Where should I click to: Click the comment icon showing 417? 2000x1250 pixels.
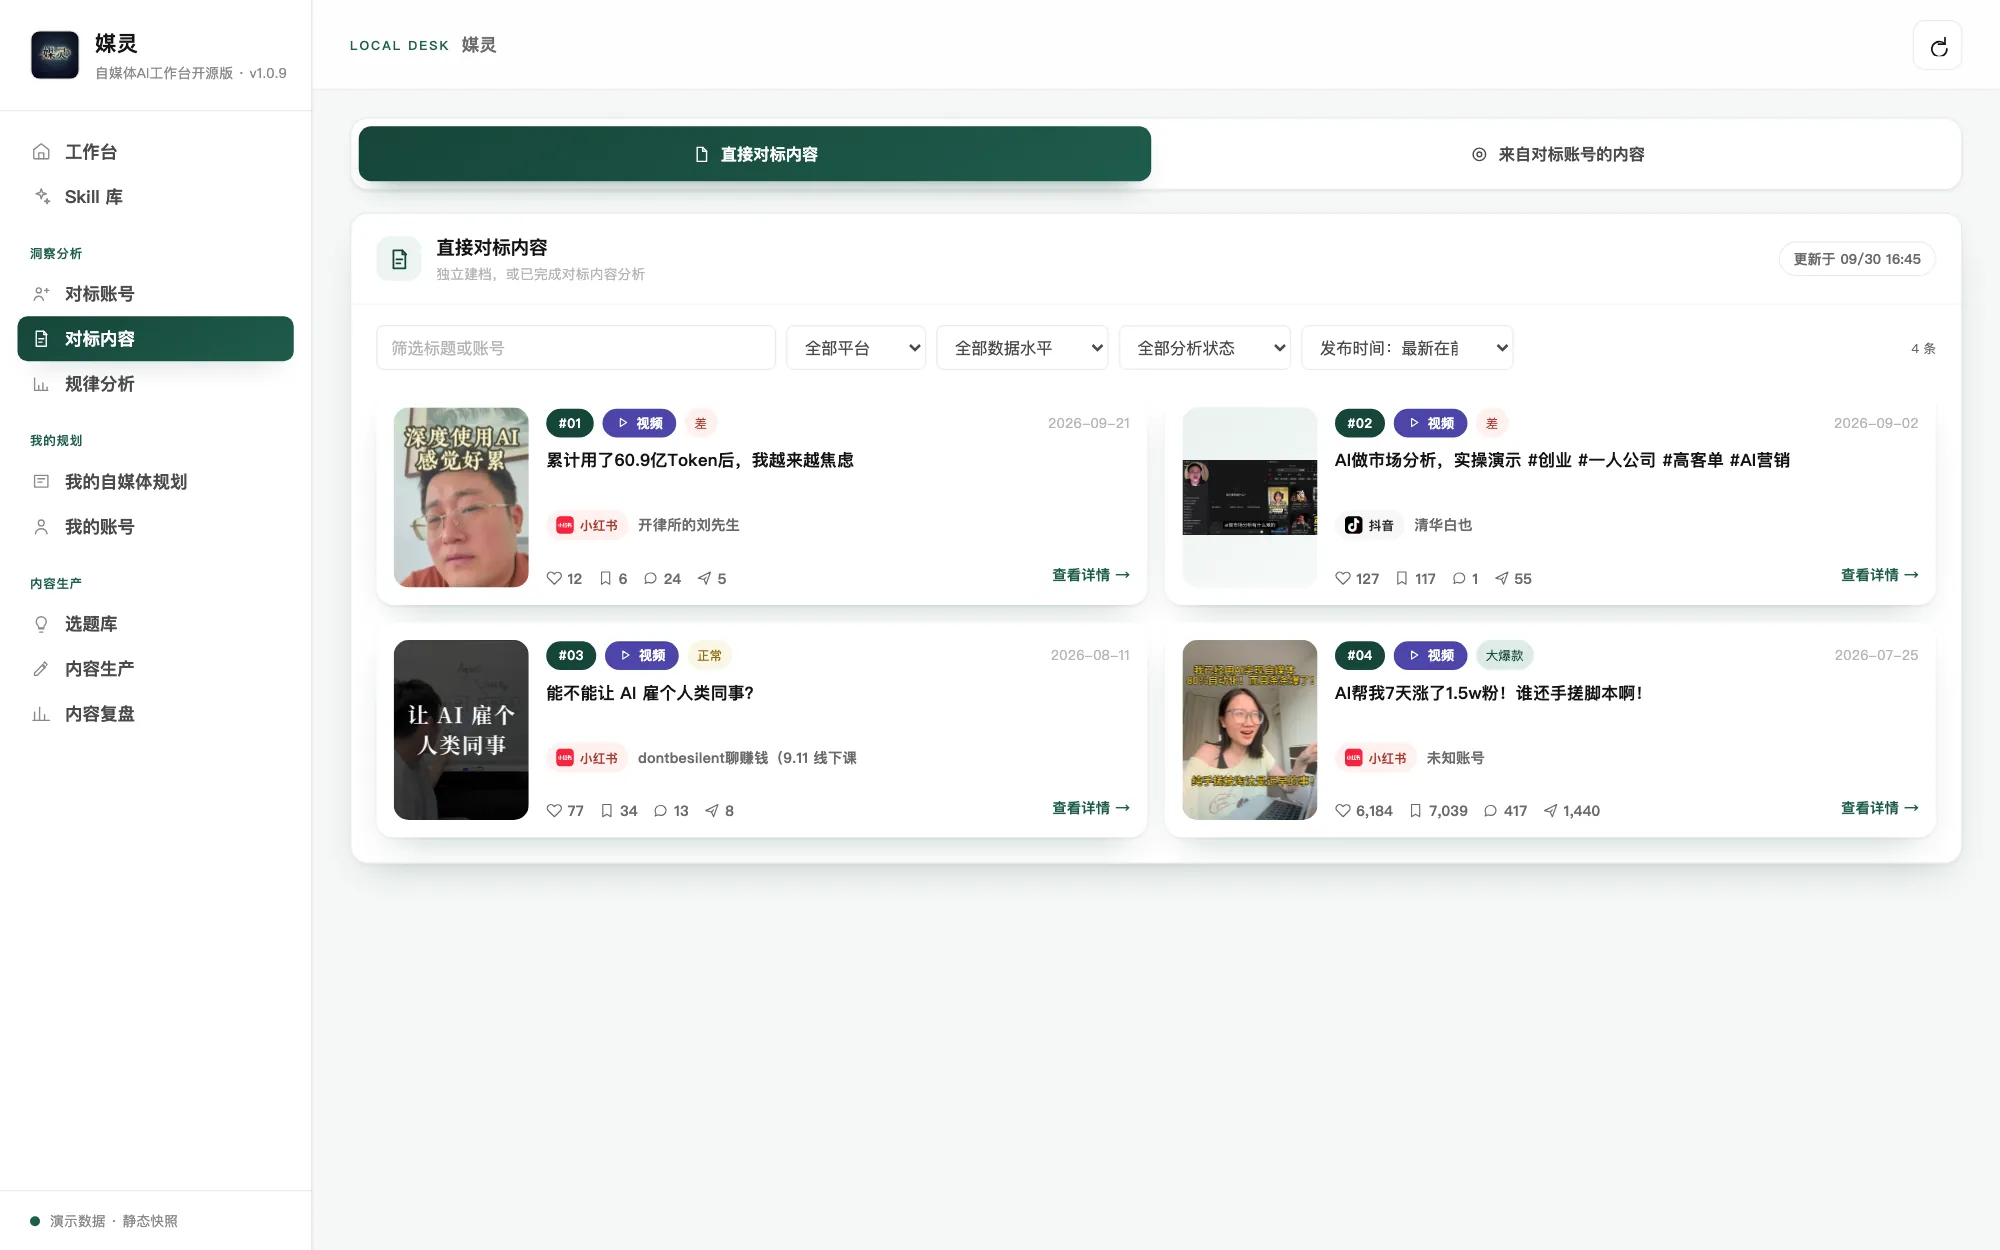(1491, 811)
